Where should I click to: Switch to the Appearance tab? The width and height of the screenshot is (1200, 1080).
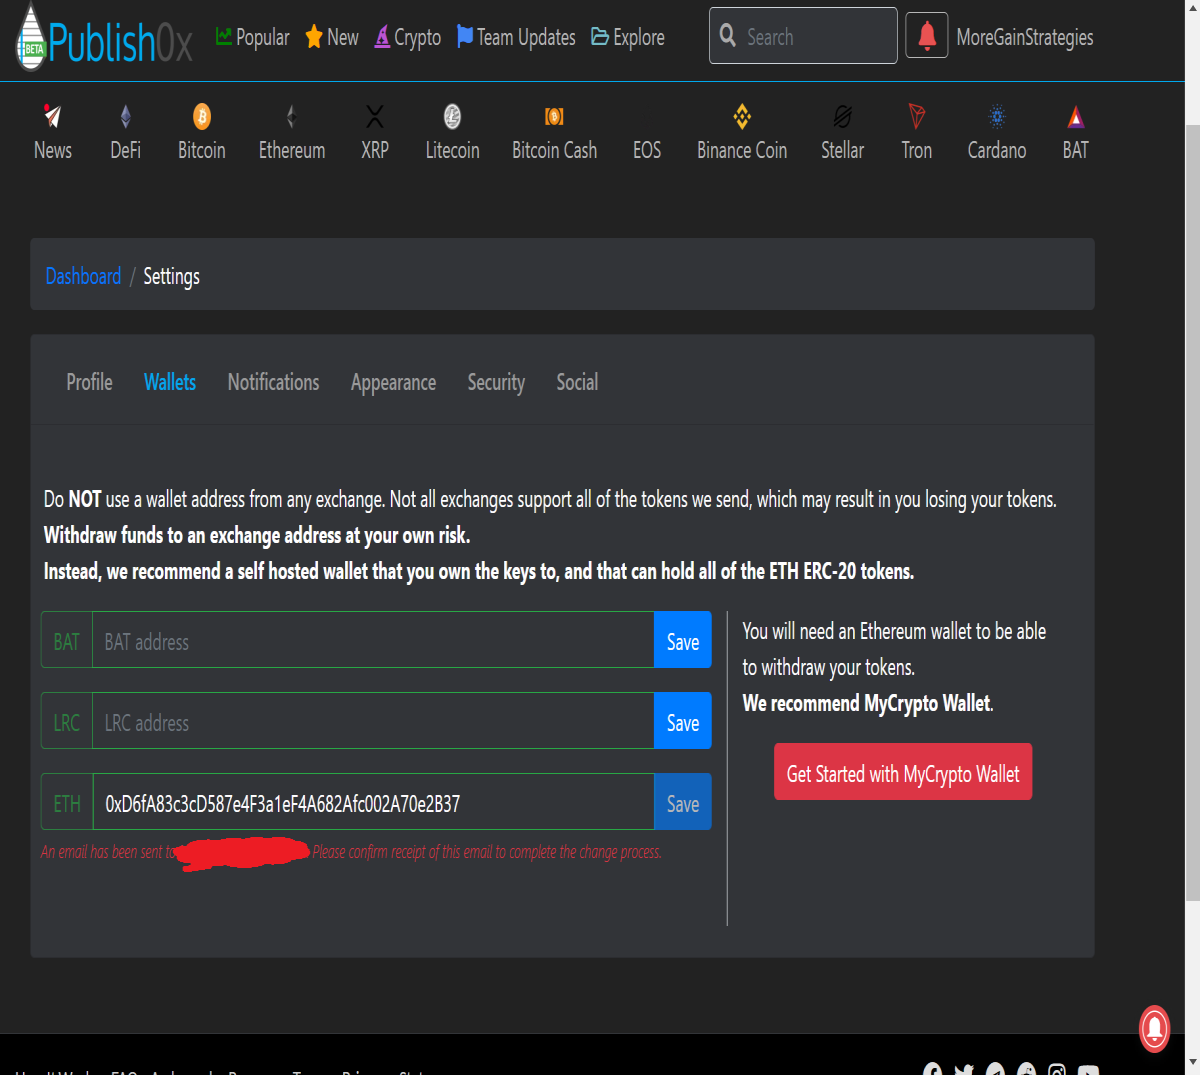(393, 382)
